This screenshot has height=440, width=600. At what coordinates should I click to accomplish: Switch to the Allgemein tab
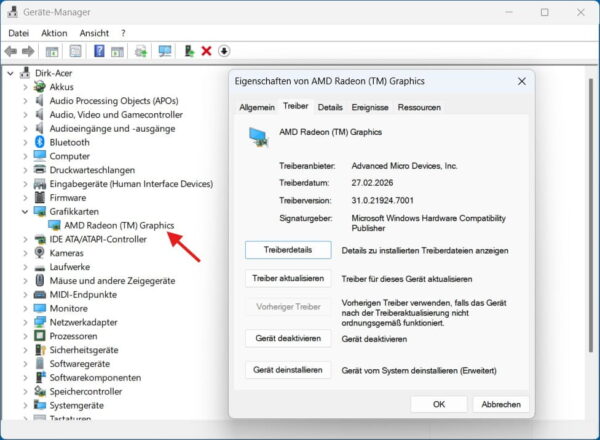[x=257, y=108]
